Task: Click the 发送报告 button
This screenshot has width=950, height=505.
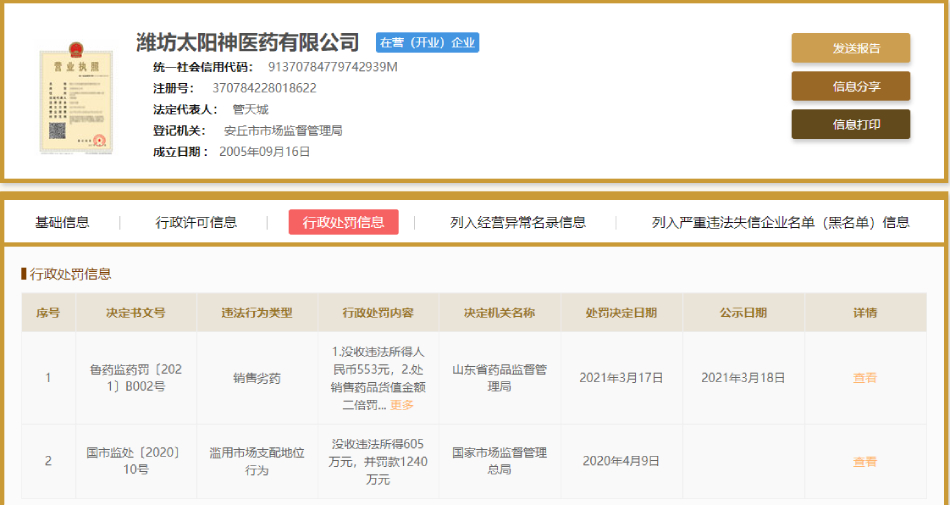Action: [x=850, y=48]
